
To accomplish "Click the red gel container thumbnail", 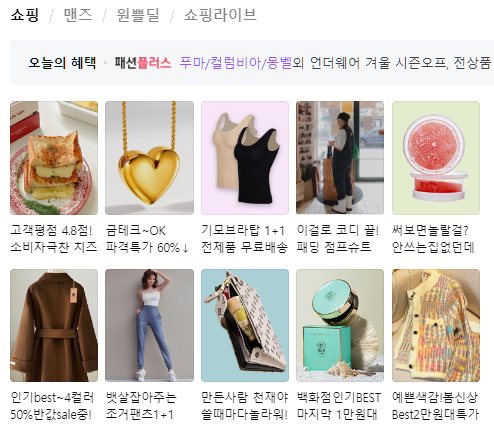I will (436, 158).
